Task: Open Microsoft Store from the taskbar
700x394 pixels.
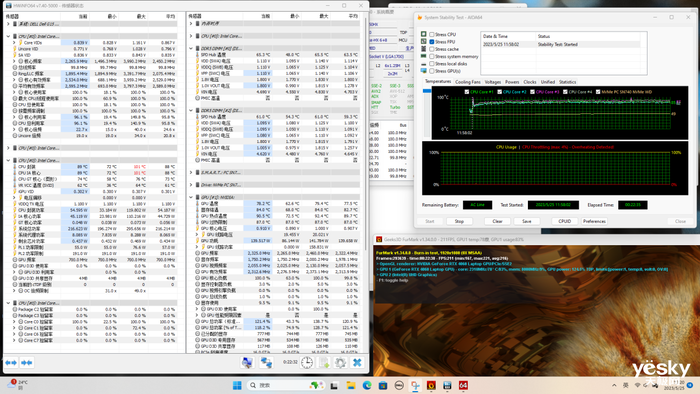Action: [383, 386]
